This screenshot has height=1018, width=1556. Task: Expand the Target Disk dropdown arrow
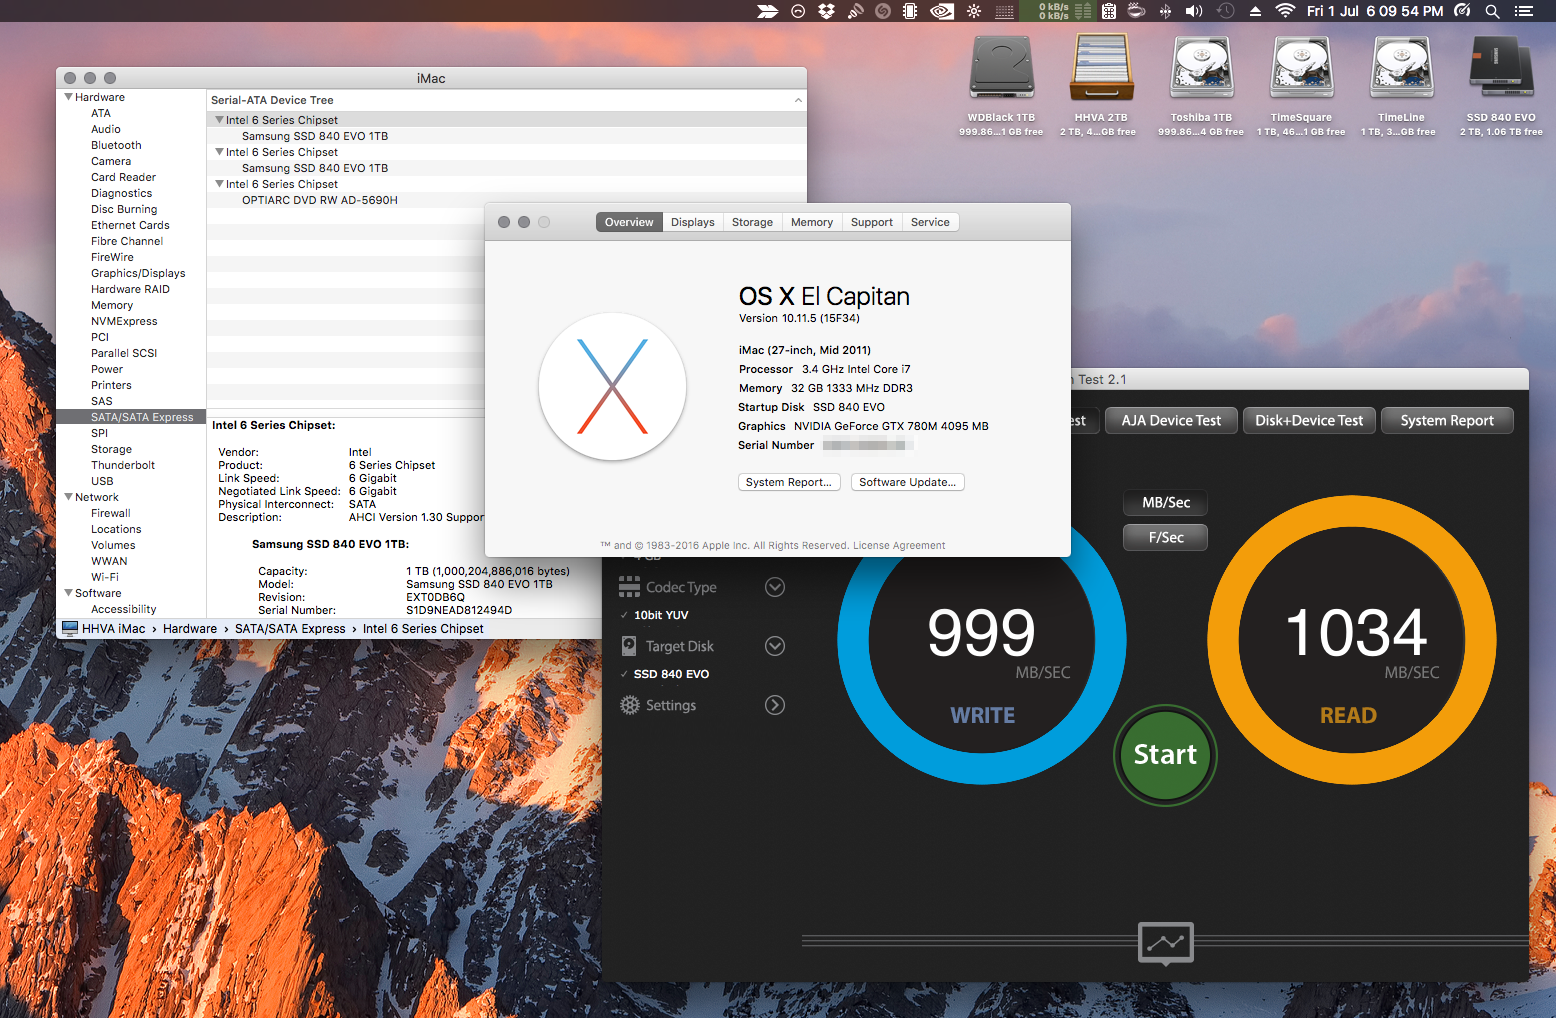(x=774, y=646)
